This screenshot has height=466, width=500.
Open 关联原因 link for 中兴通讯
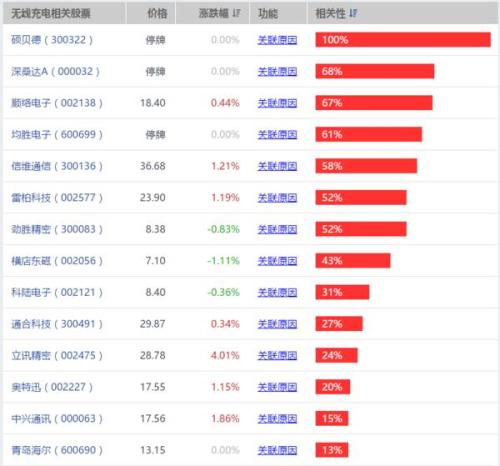pos(277,419)
